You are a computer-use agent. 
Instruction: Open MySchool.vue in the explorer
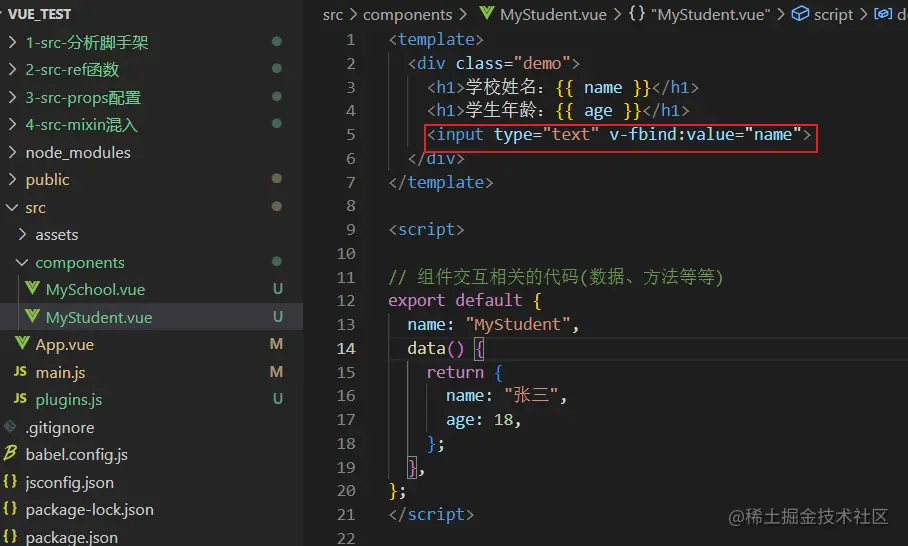[x=96, y=290]
